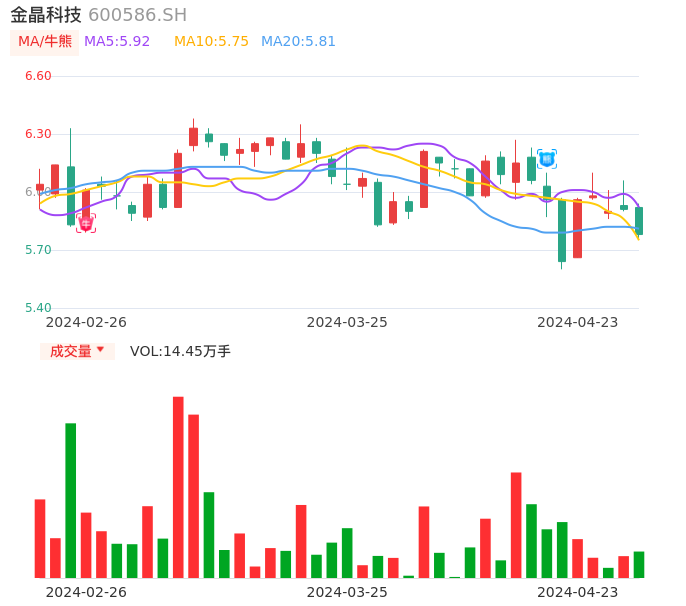Click the tallest red volume bar
The image size is (686, 606).
point(178,487)
